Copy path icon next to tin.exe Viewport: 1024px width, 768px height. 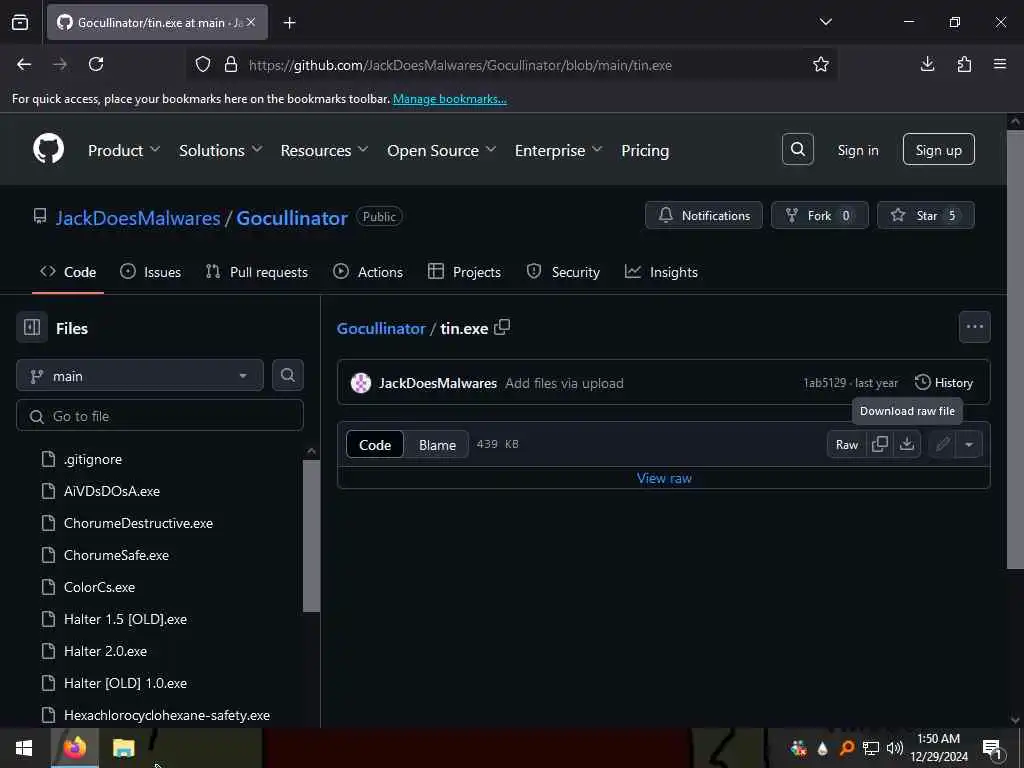[x=502, y=327]
